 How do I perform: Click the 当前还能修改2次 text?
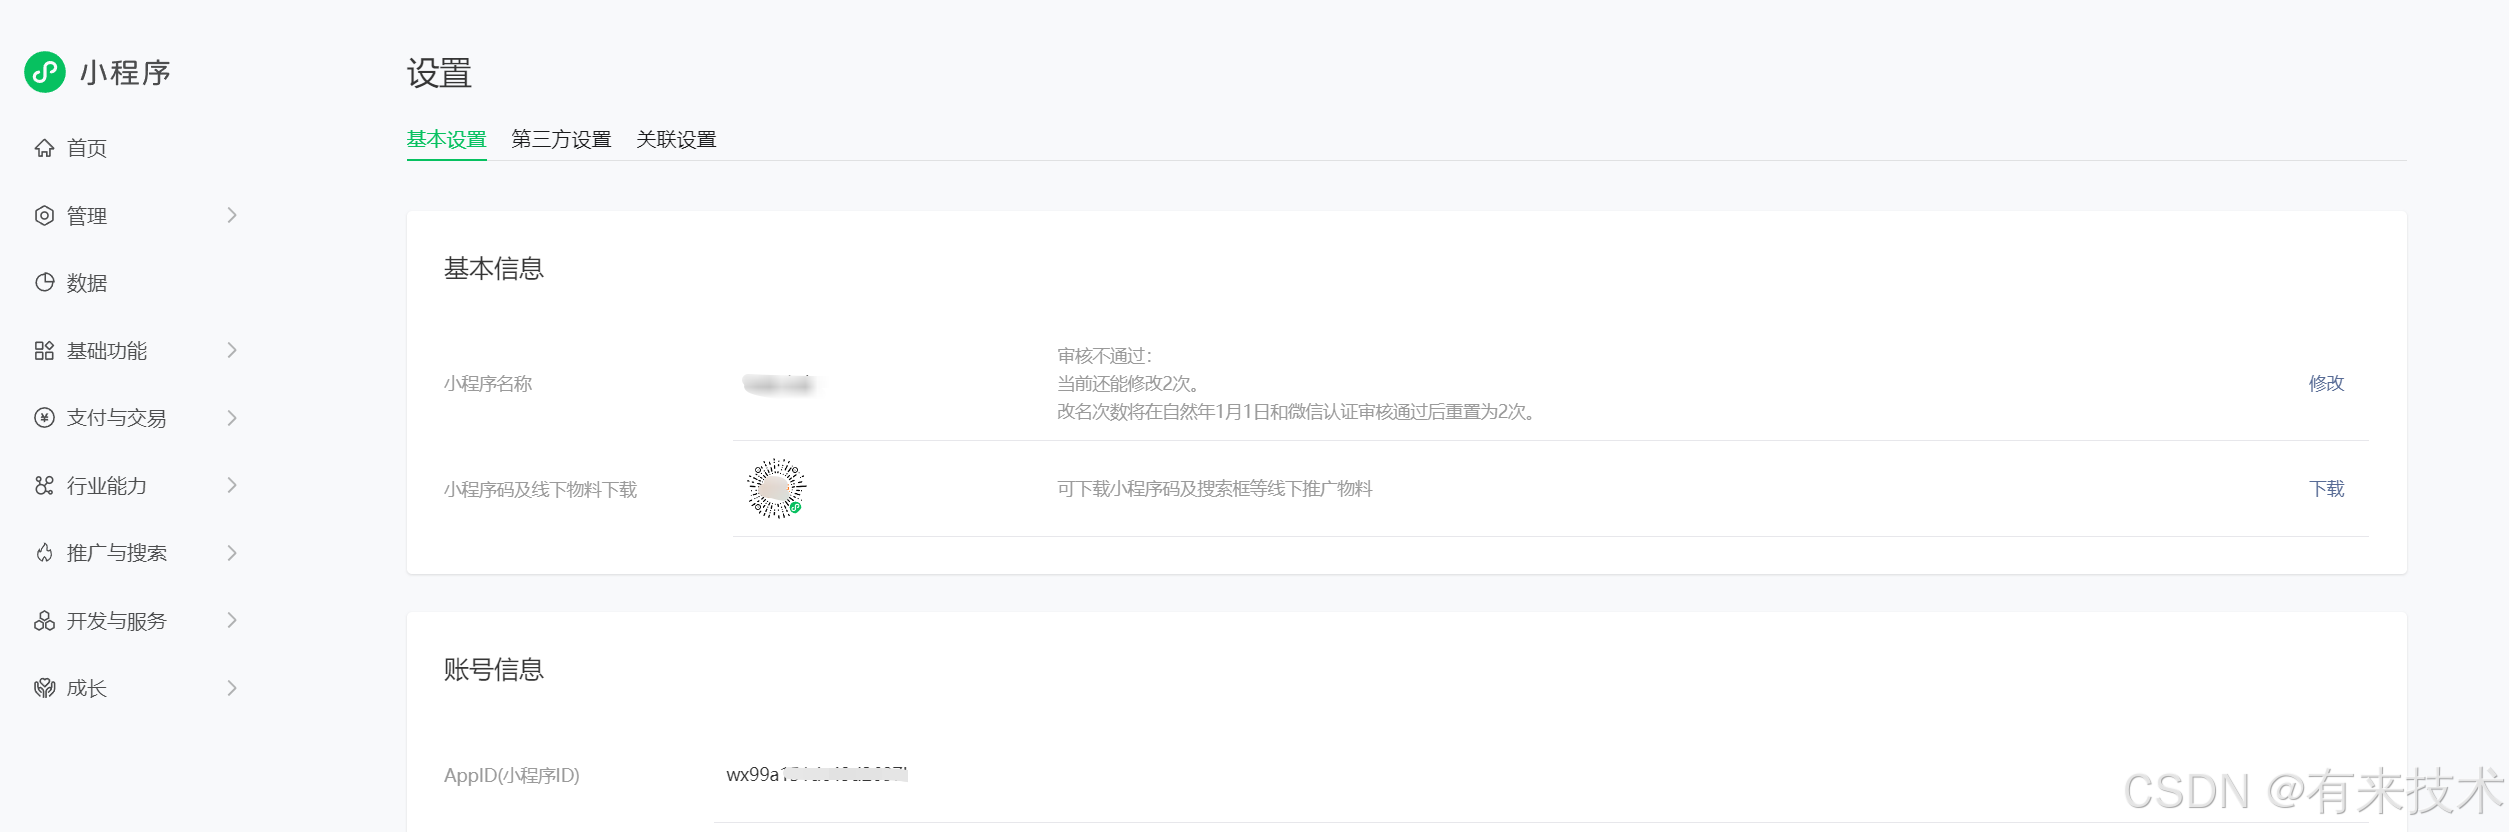tap(1128, 383)
